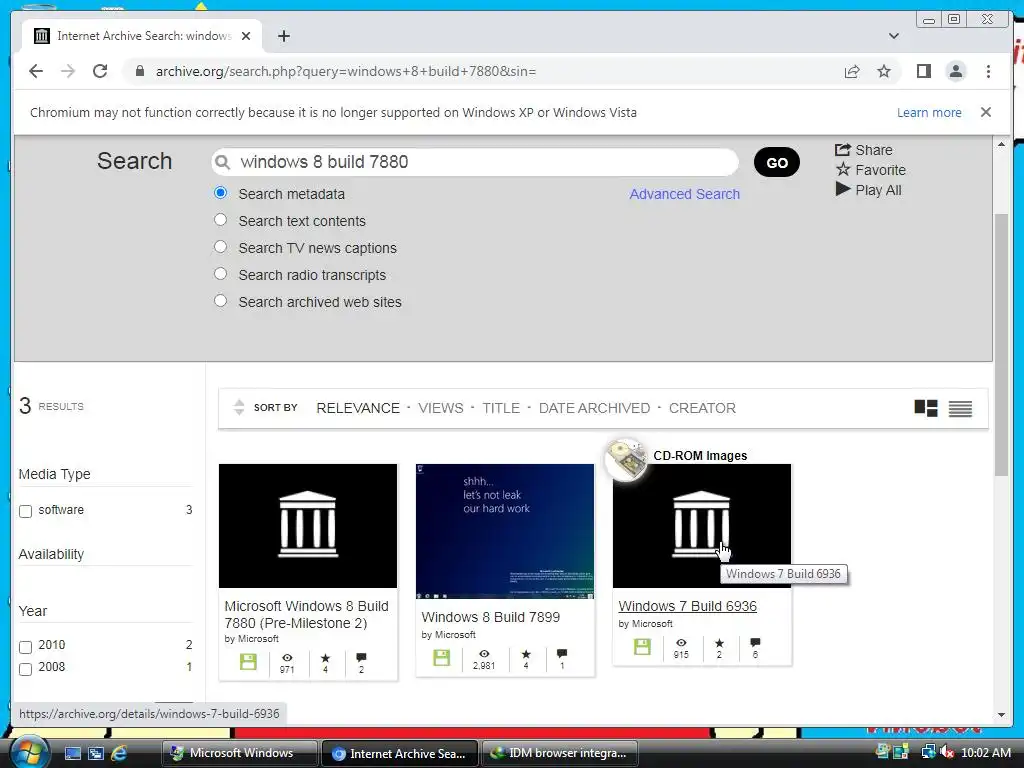The image size is (1024, 768).
Task: Open a new tab with the plus button
Action: tap(283, 36)
